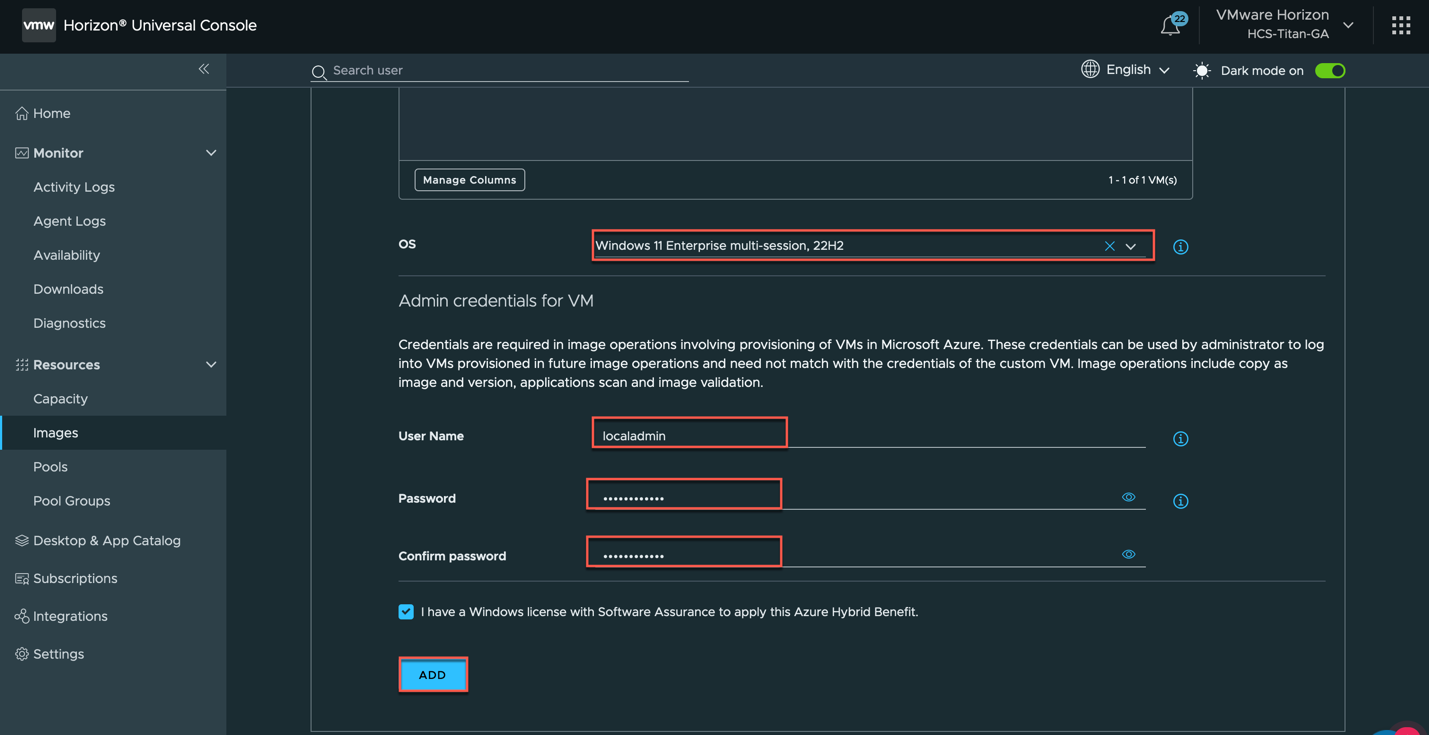Click the Subscriptions icon

[x=22, y=579]
